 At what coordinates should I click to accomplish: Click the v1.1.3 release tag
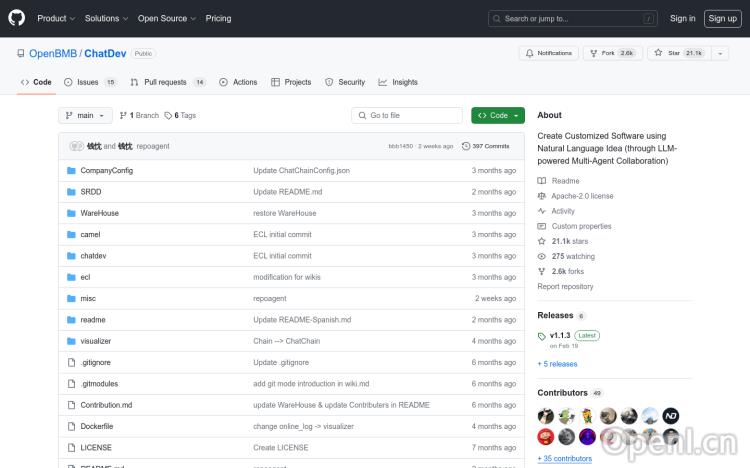click(558, 336)
